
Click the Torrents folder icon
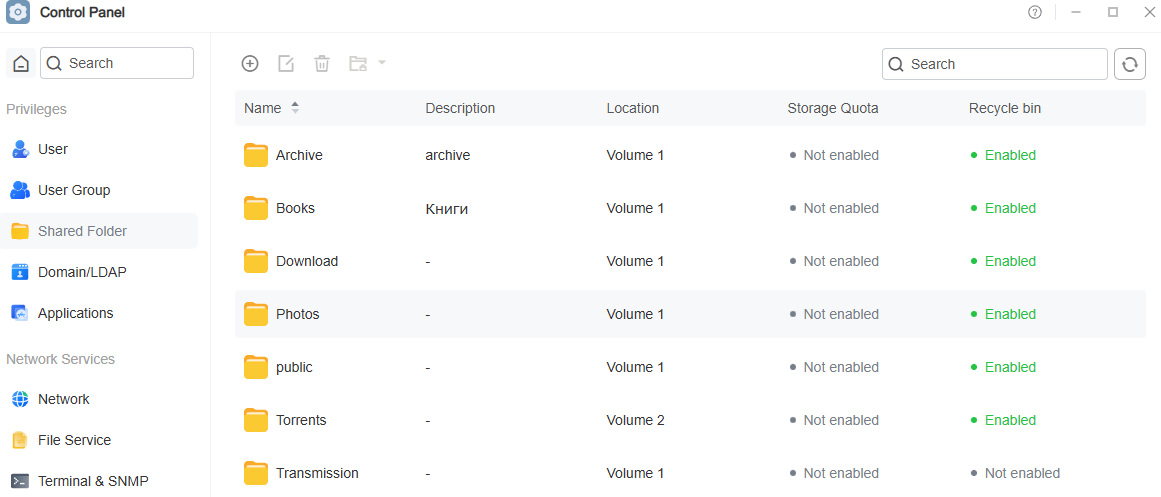click(x=257, y=420)
